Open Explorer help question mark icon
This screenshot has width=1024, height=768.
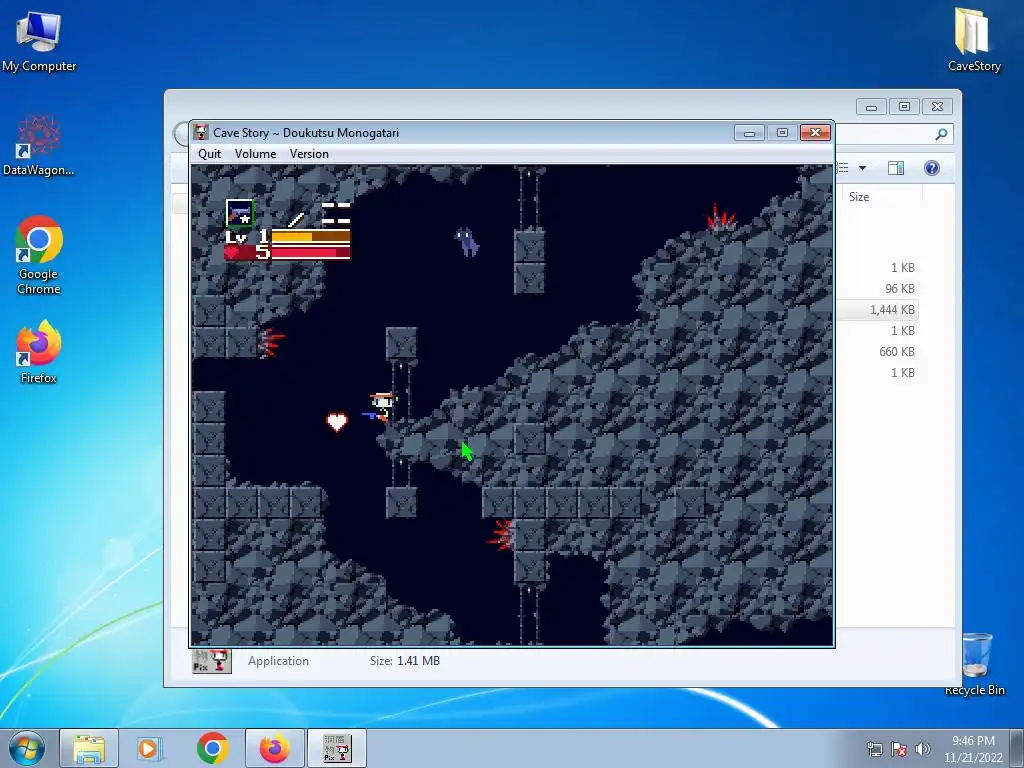[x=932, y=168]
